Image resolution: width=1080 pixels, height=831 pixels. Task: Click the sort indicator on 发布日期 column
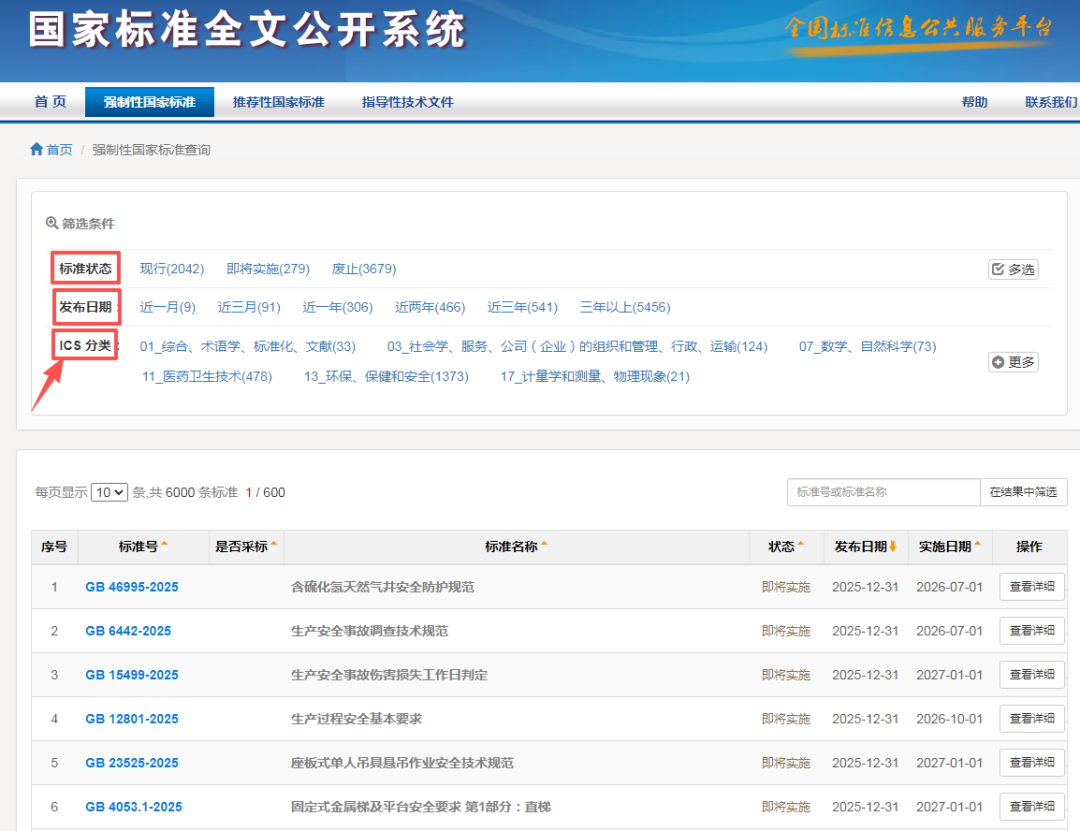point(895,547)
